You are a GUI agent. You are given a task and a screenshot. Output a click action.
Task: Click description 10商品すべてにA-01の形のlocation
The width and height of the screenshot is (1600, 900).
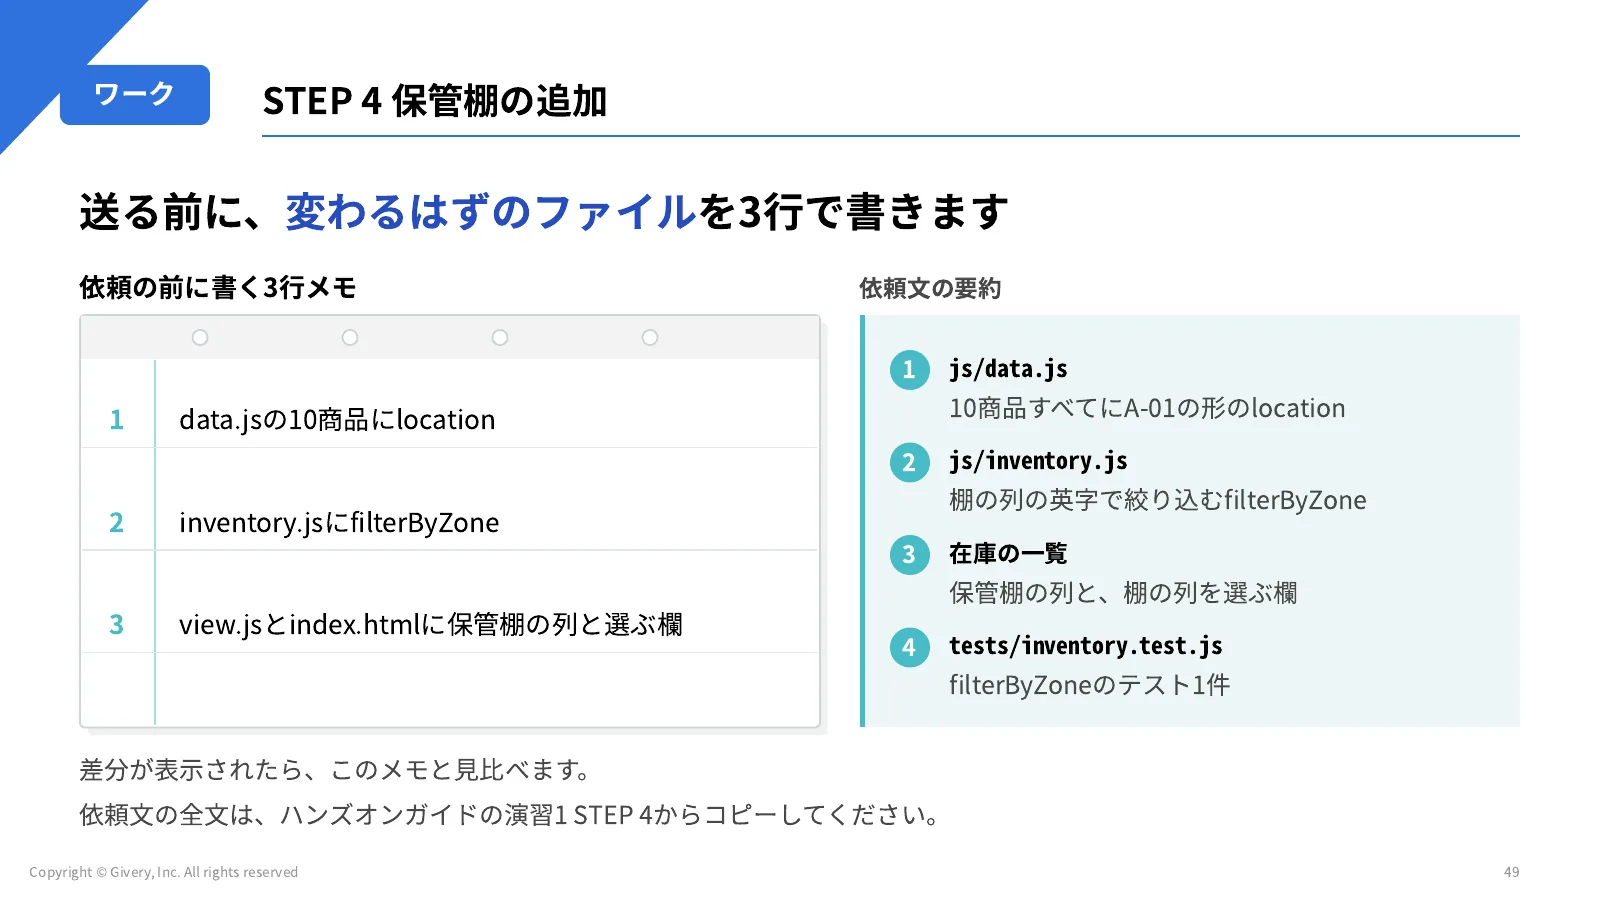tap(1147, 409)
